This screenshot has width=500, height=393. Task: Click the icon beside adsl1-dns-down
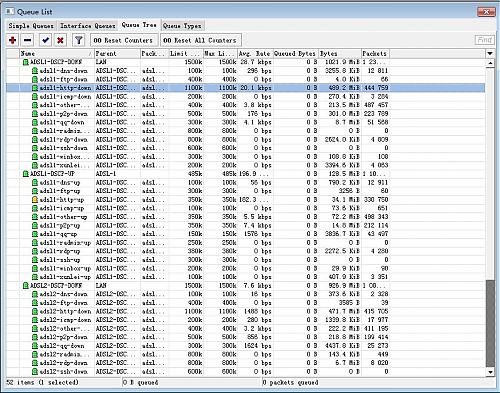35,71
